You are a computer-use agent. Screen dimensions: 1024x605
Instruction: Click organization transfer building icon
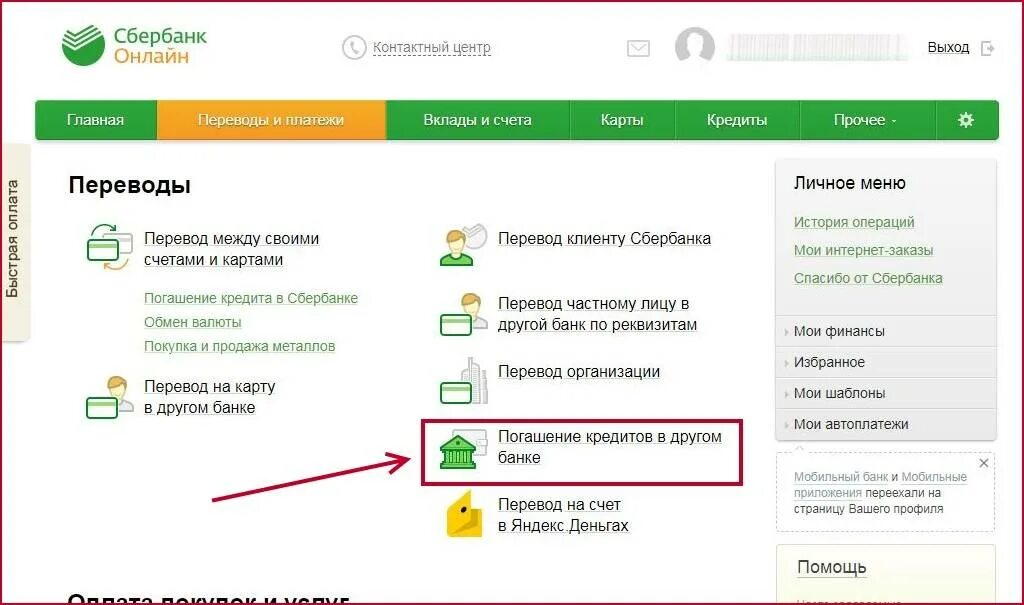464,381
